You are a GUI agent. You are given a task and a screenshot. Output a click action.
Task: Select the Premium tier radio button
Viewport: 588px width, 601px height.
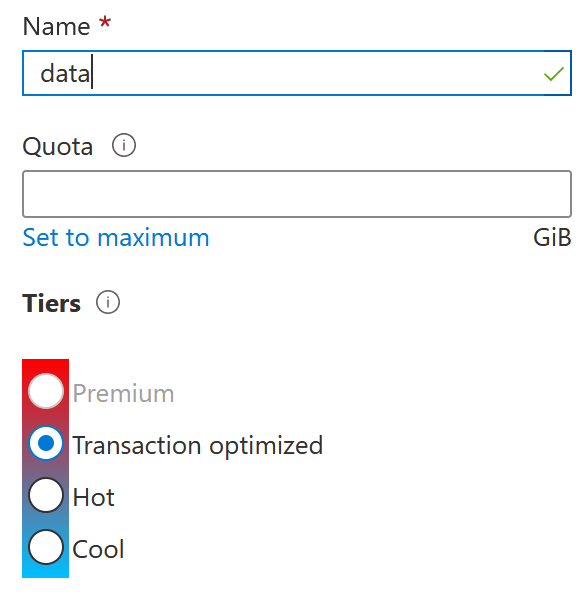click(46, 391)
